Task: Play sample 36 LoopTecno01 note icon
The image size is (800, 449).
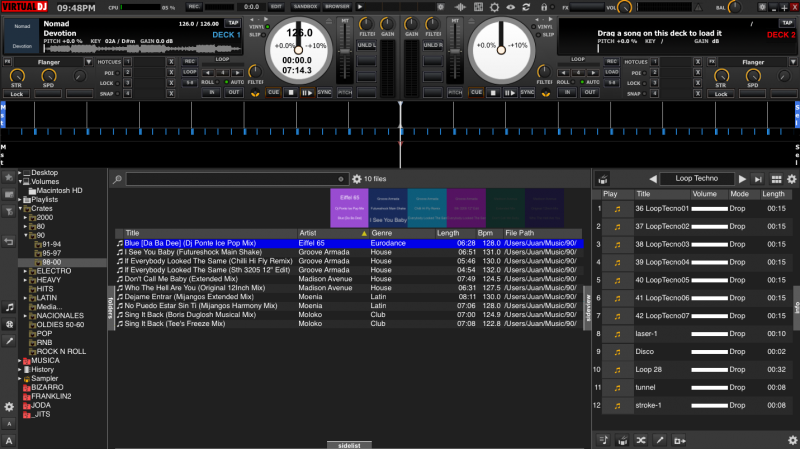Action: pyautogui.click(x=617, y=209)
